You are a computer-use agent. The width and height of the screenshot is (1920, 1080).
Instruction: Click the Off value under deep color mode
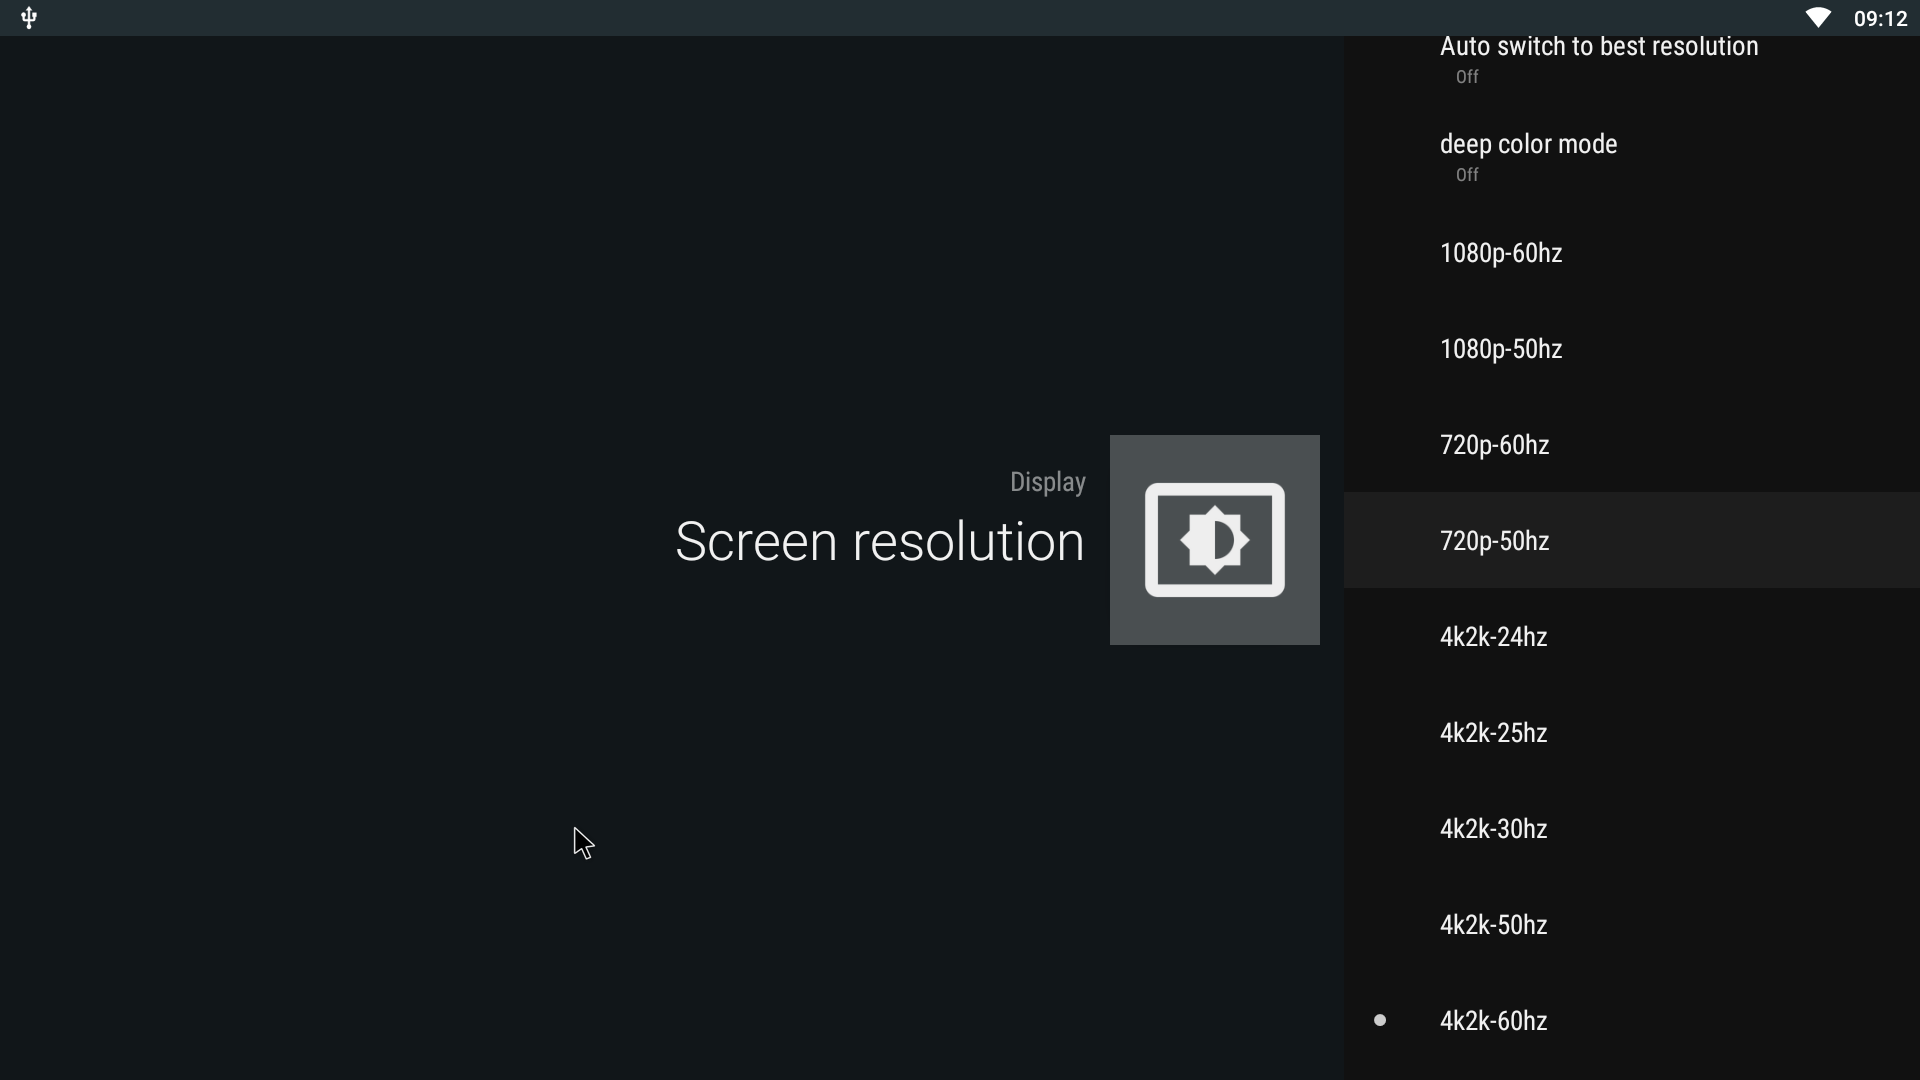(x=1467, y=175)
